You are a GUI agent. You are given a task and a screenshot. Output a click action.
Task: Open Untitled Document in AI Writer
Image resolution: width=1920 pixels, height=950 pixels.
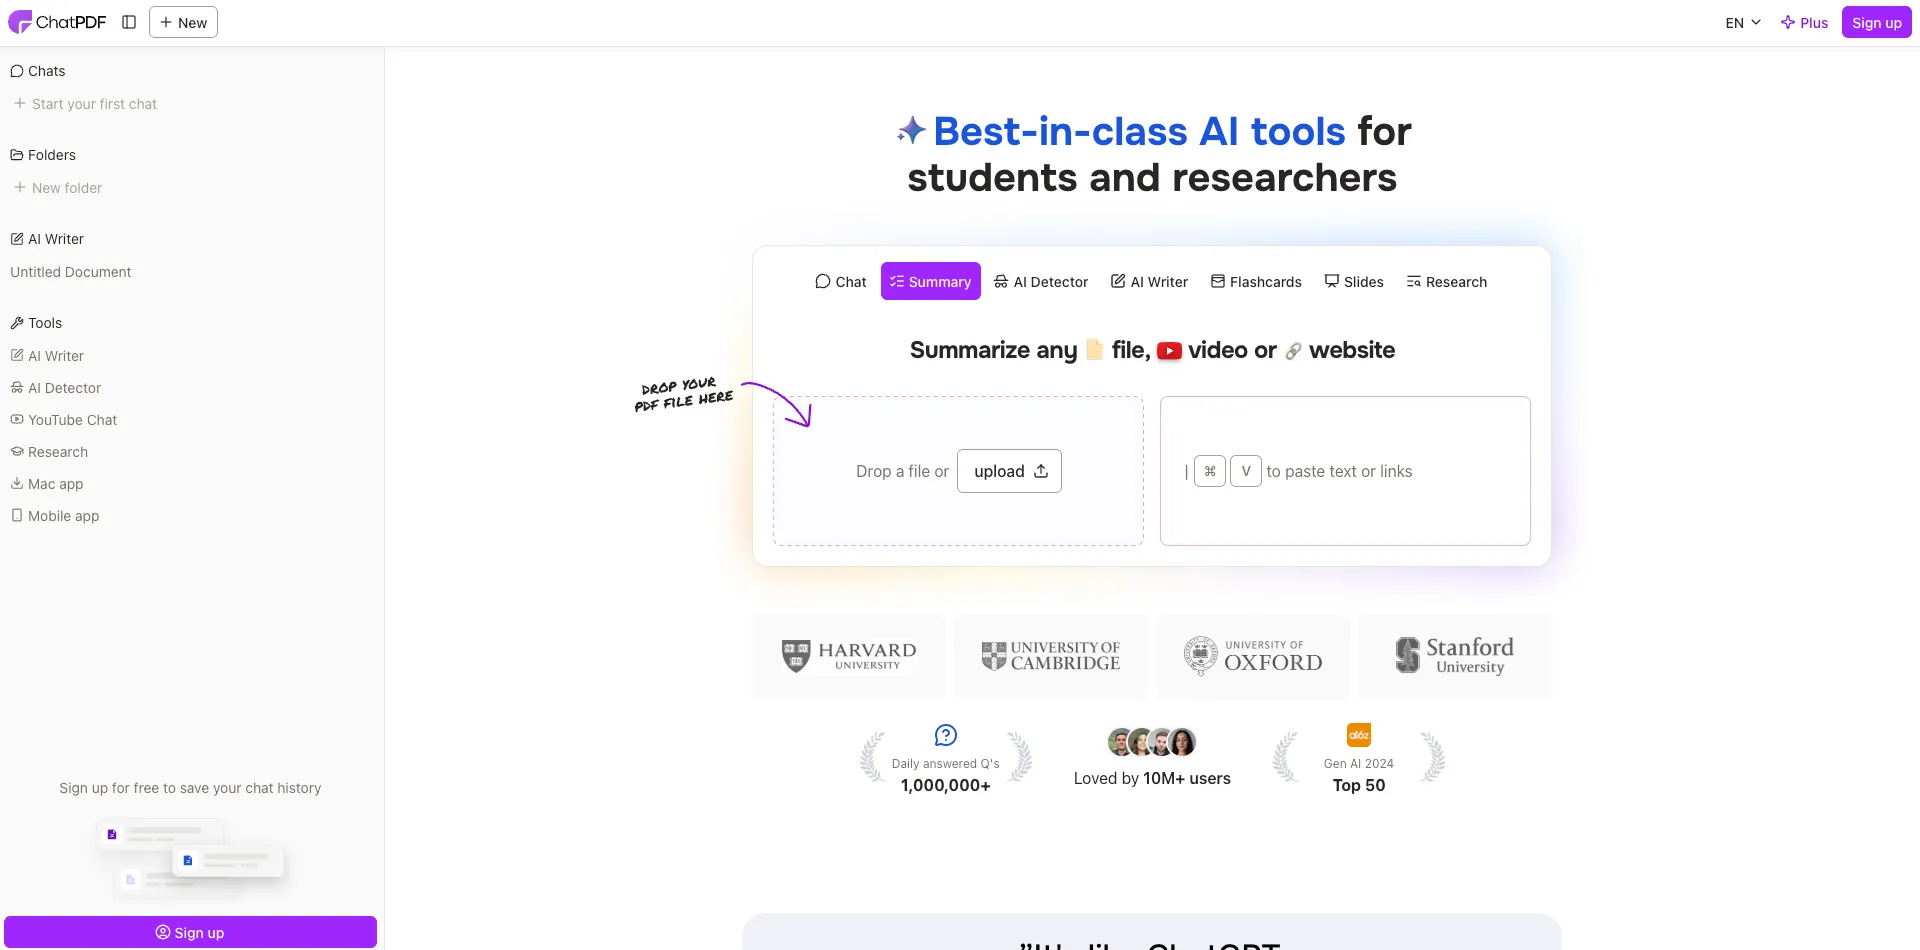71,271
